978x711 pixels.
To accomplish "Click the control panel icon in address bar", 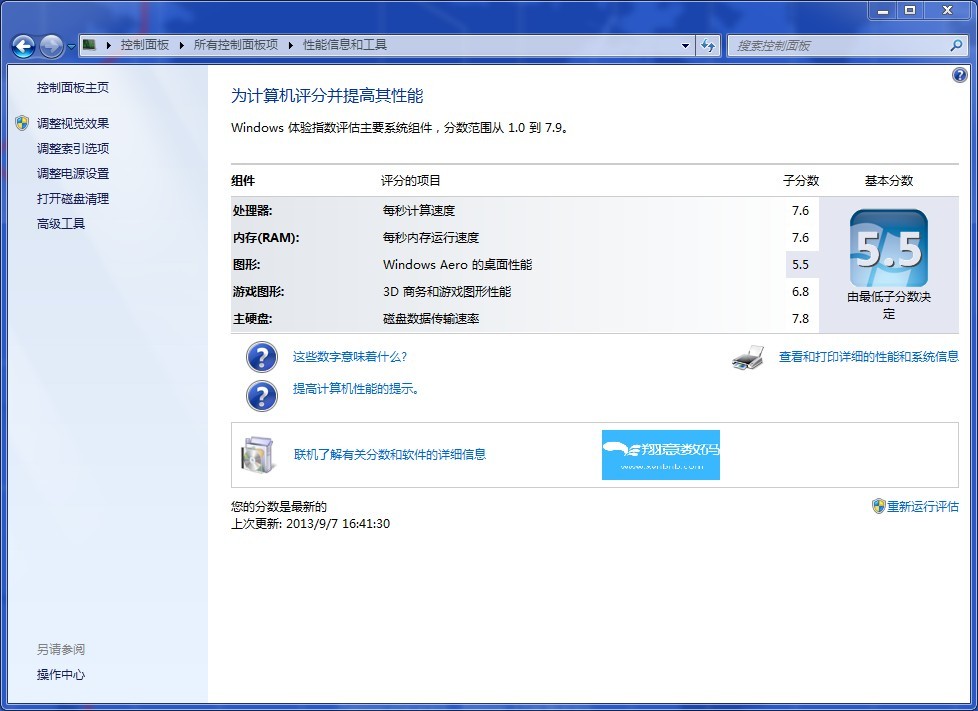I will pos(90,45).
